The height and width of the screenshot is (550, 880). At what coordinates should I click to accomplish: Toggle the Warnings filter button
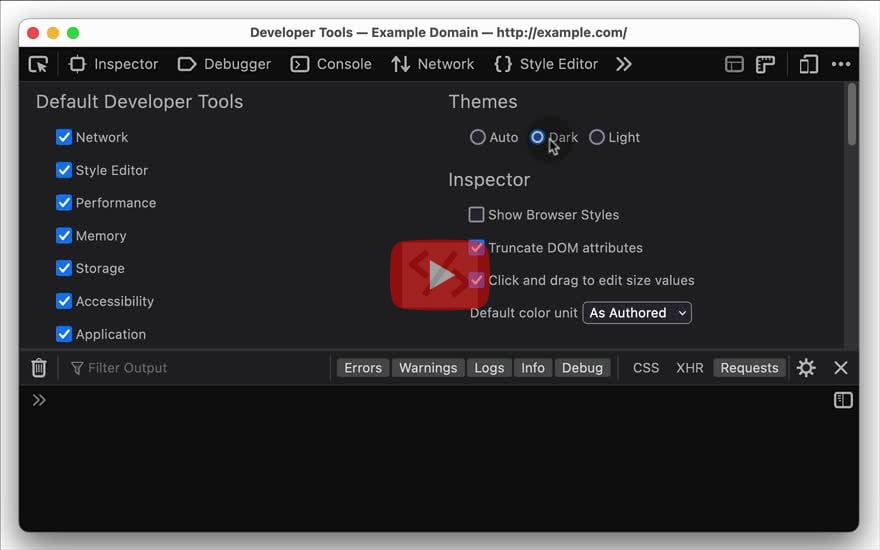[x=428, y=368]
